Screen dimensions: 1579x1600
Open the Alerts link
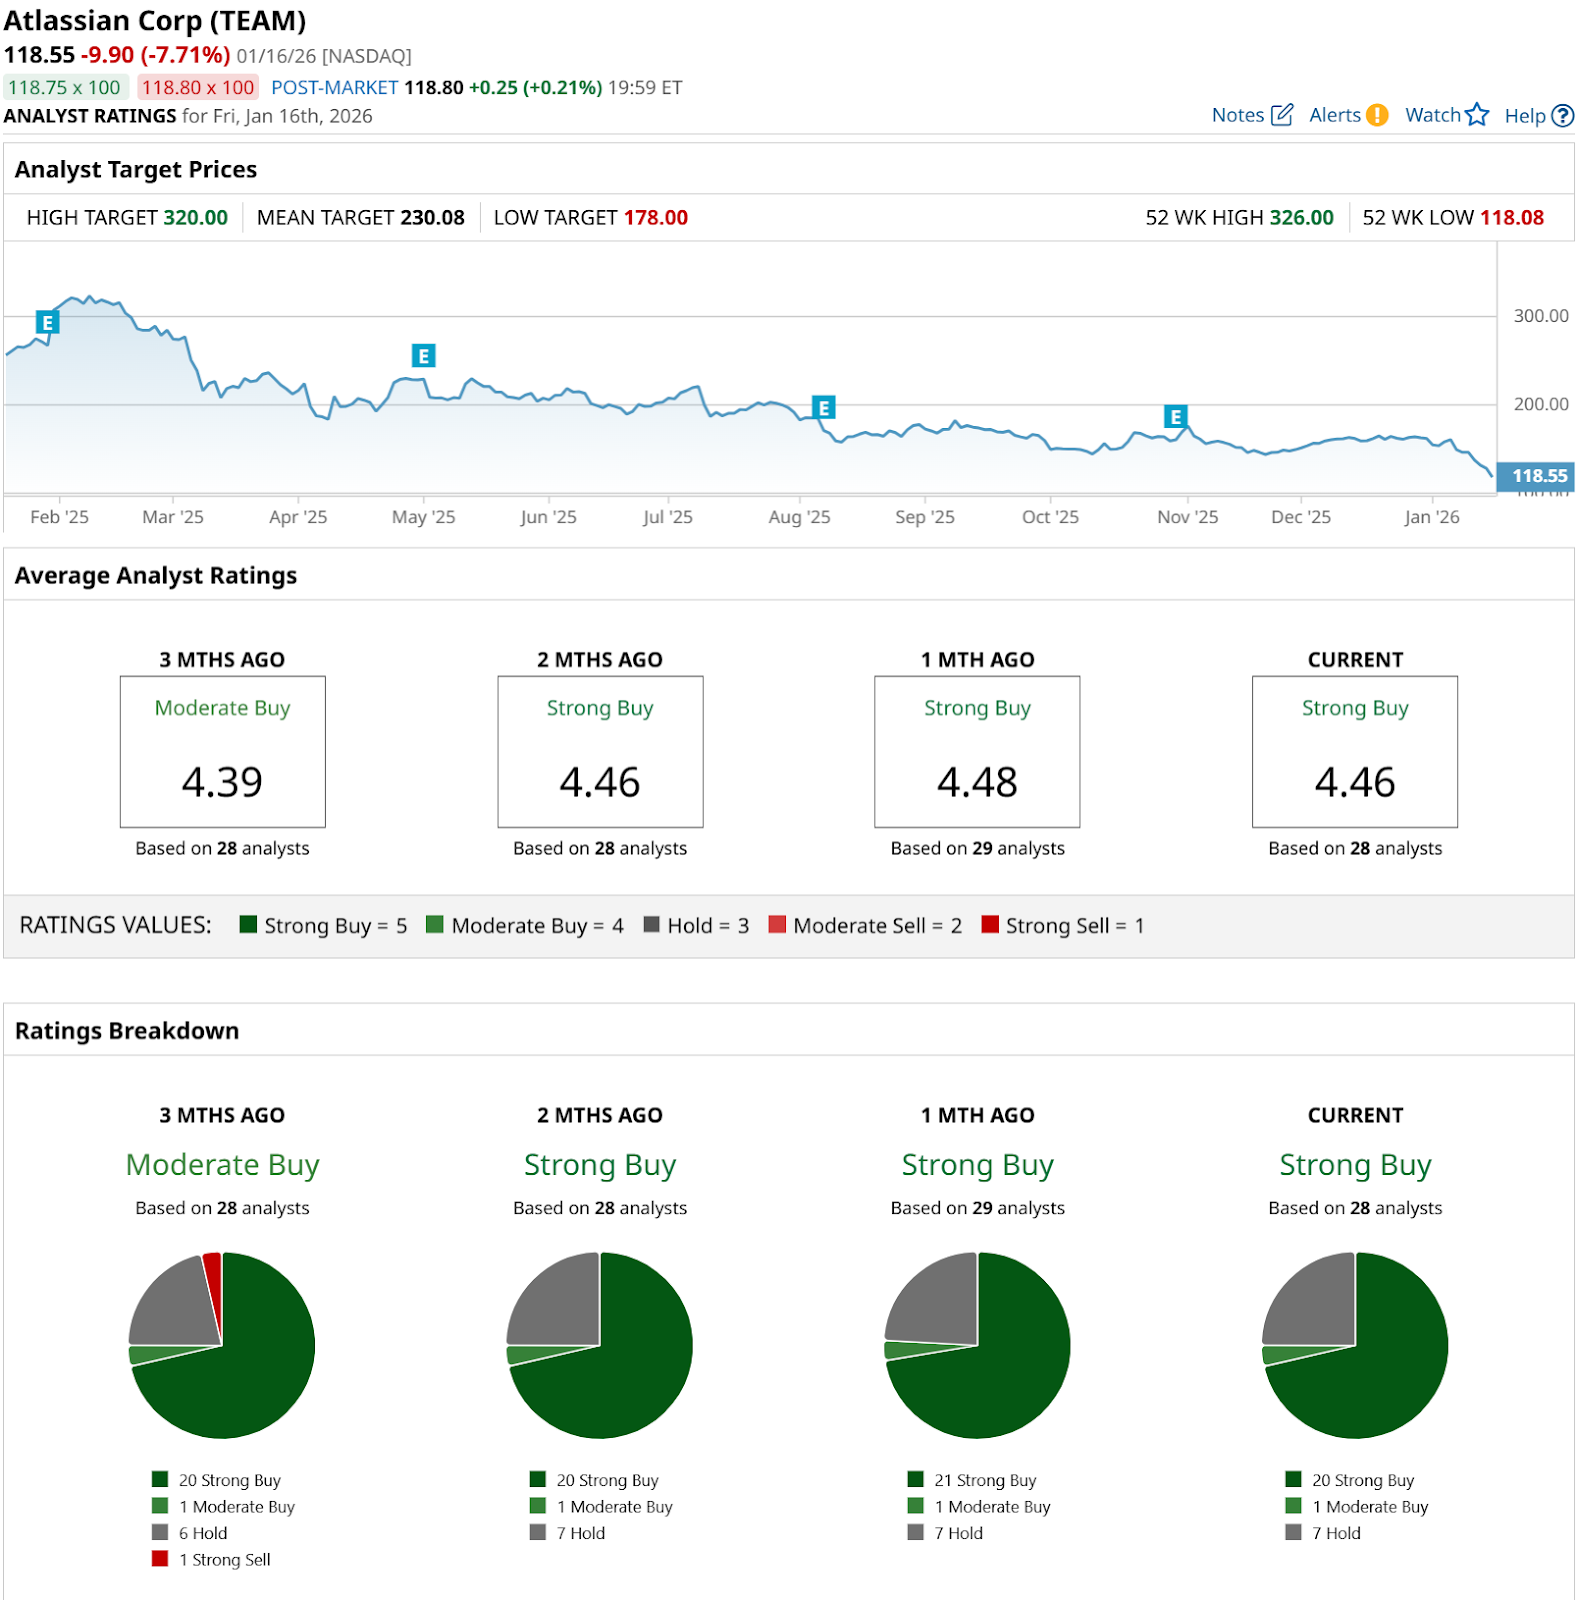click(1334, 115)
